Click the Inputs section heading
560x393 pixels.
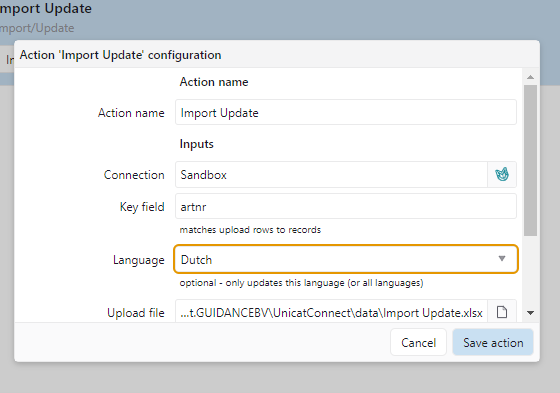[196, 144]
